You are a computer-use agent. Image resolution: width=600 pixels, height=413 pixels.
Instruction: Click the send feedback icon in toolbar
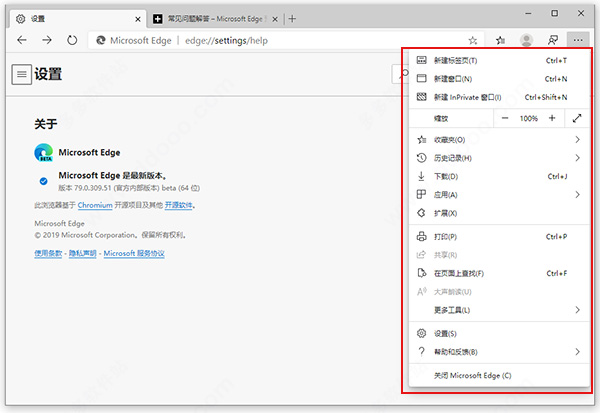(x=553, y=40)
